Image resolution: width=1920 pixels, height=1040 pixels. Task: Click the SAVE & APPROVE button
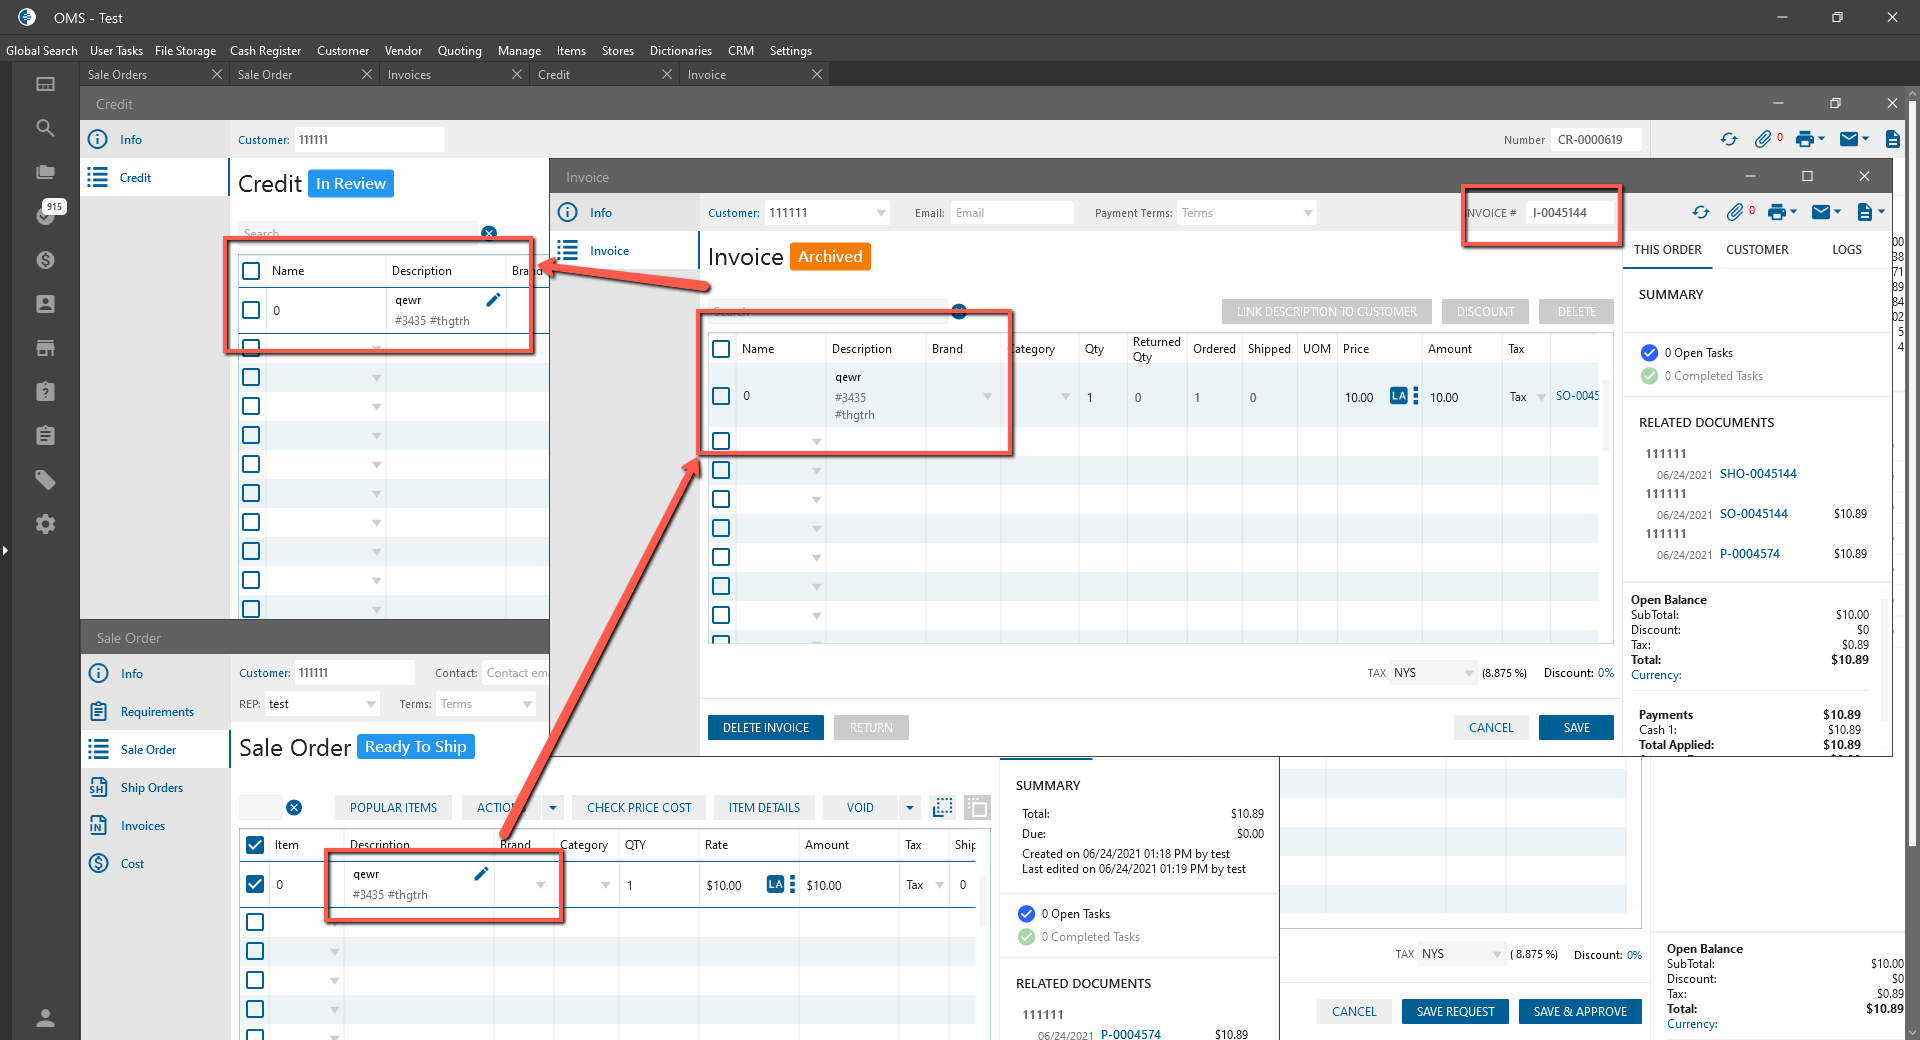tap(1580, 1012)
